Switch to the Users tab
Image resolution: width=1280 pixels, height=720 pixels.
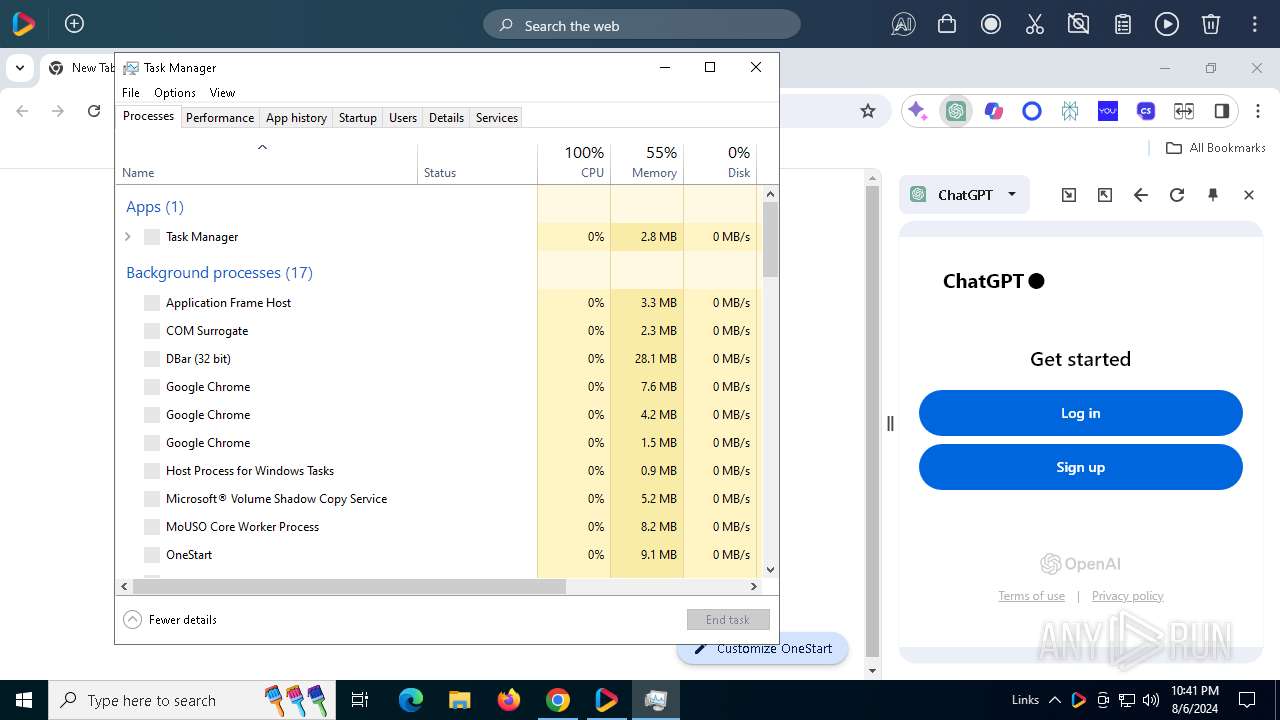403,118
